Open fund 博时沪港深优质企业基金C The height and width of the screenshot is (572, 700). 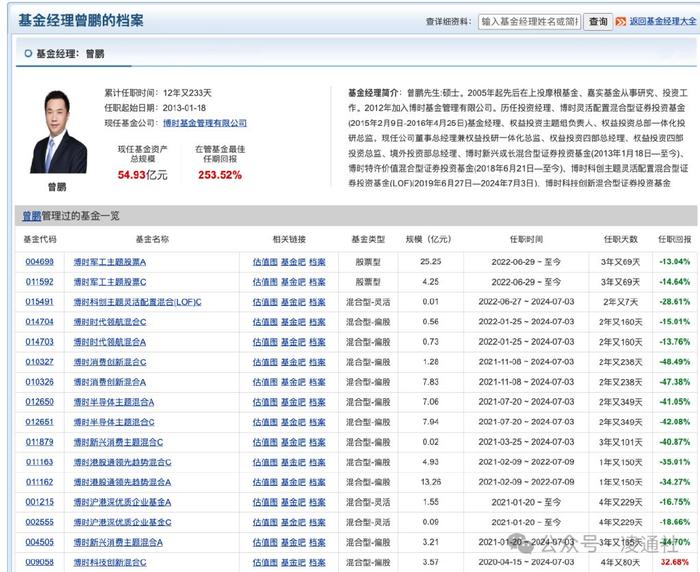pyautogui.click(x=122, y=522)
